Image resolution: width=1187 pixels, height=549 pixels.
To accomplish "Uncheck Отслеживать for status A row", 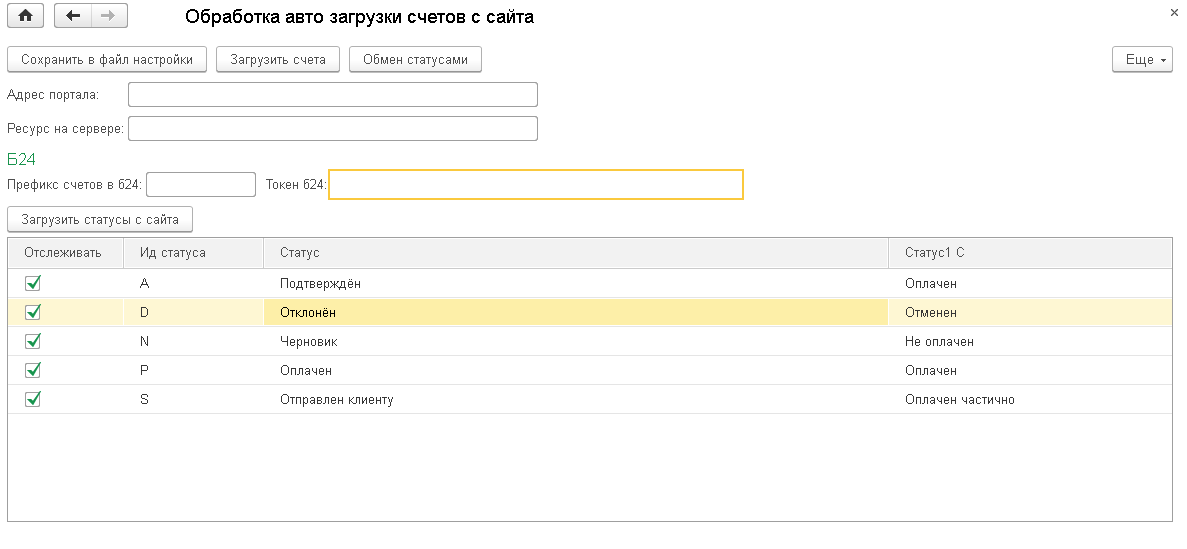I will click(x=33, y=283).
